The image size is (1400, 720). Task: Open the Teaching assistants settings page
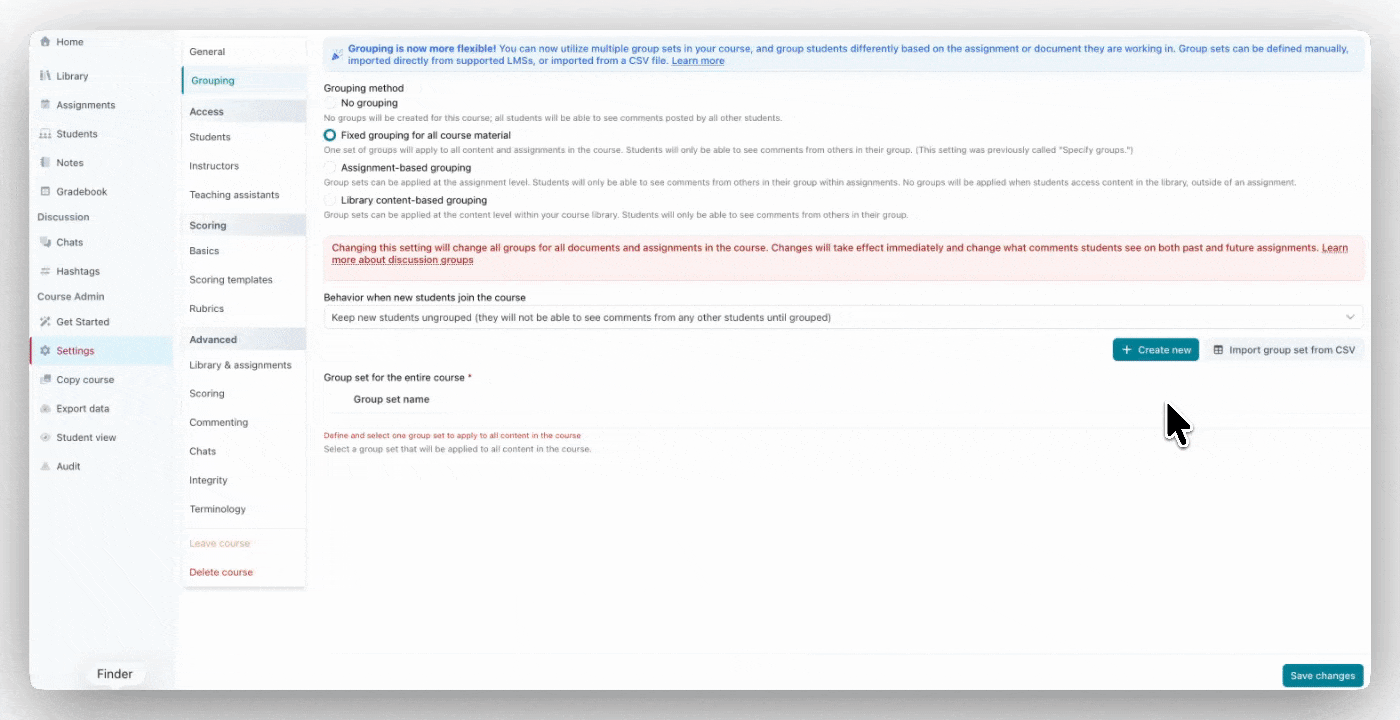coord(234,195)
